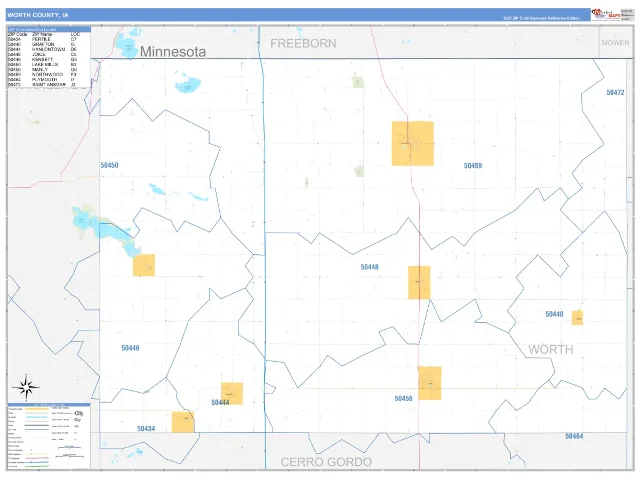The height and width of the screenshot is (480, 640).
Task: Select the orange city square beside the large lake
Action: (144, 265)
